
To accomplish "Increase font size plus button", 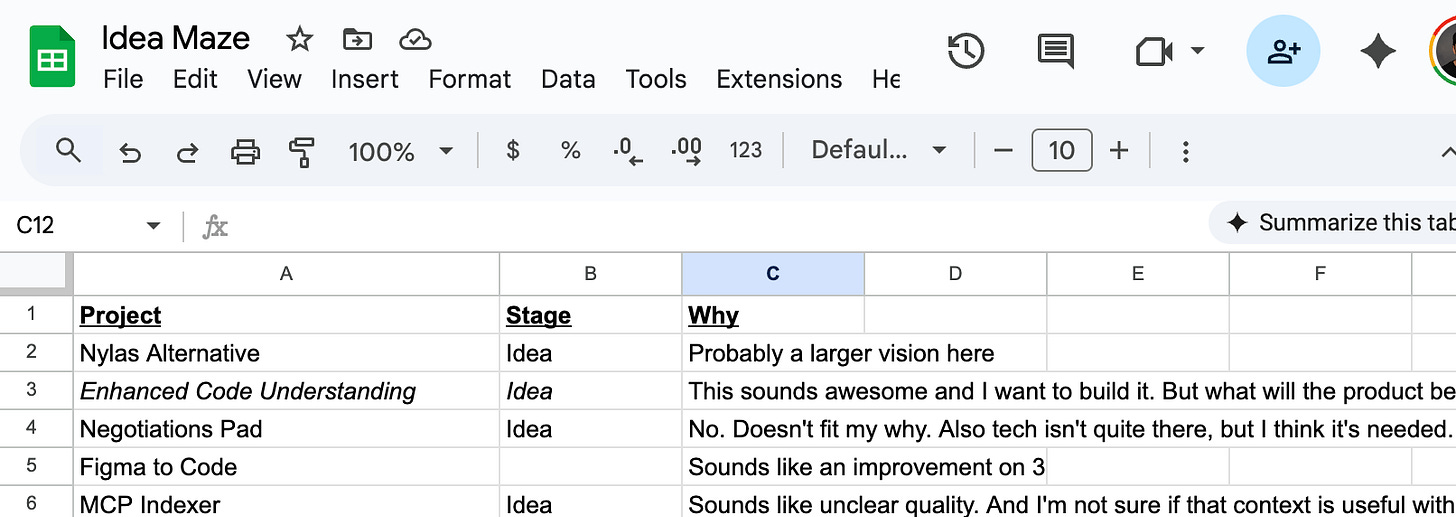I will (1119, 151).
